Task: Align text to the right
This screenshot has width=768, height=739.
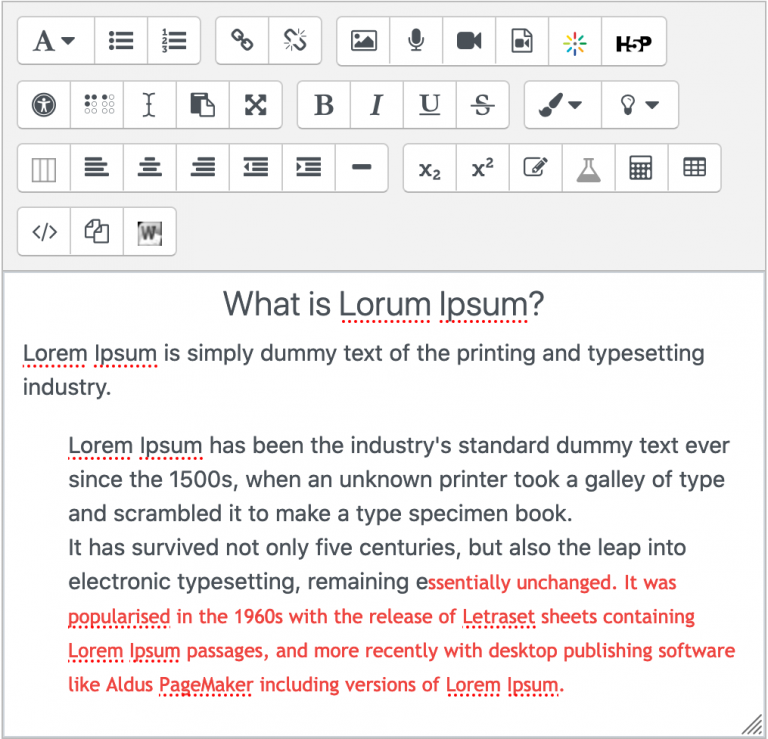Action: 203,168
